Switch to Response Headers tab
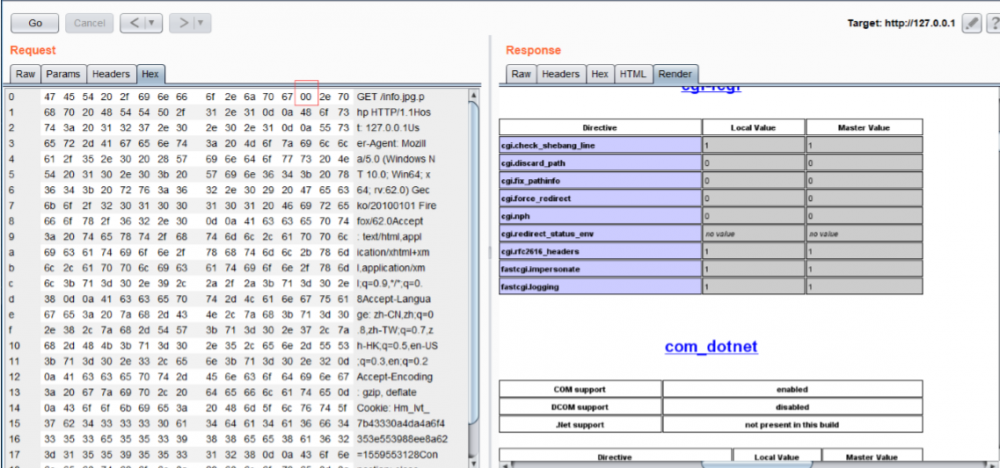1000x468 pixels. click(561, 74)
